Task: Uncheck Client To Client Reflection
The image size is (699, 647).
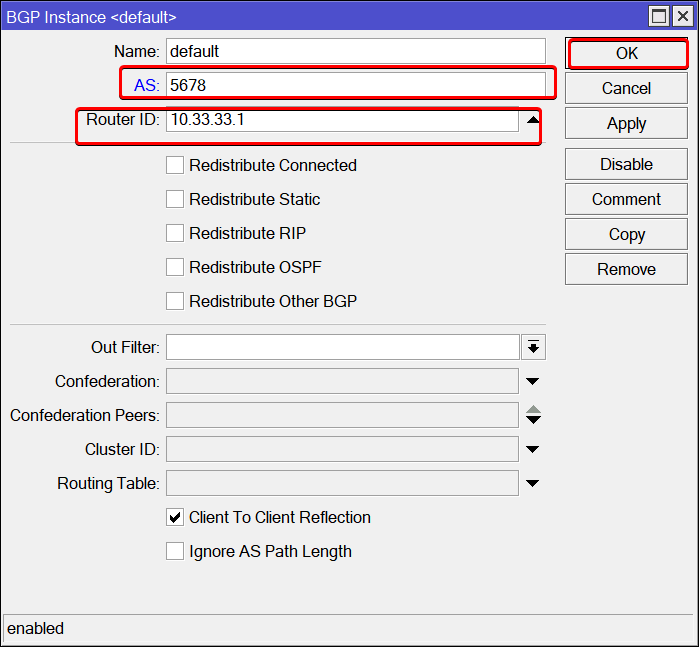Action: tap(175, 517)
